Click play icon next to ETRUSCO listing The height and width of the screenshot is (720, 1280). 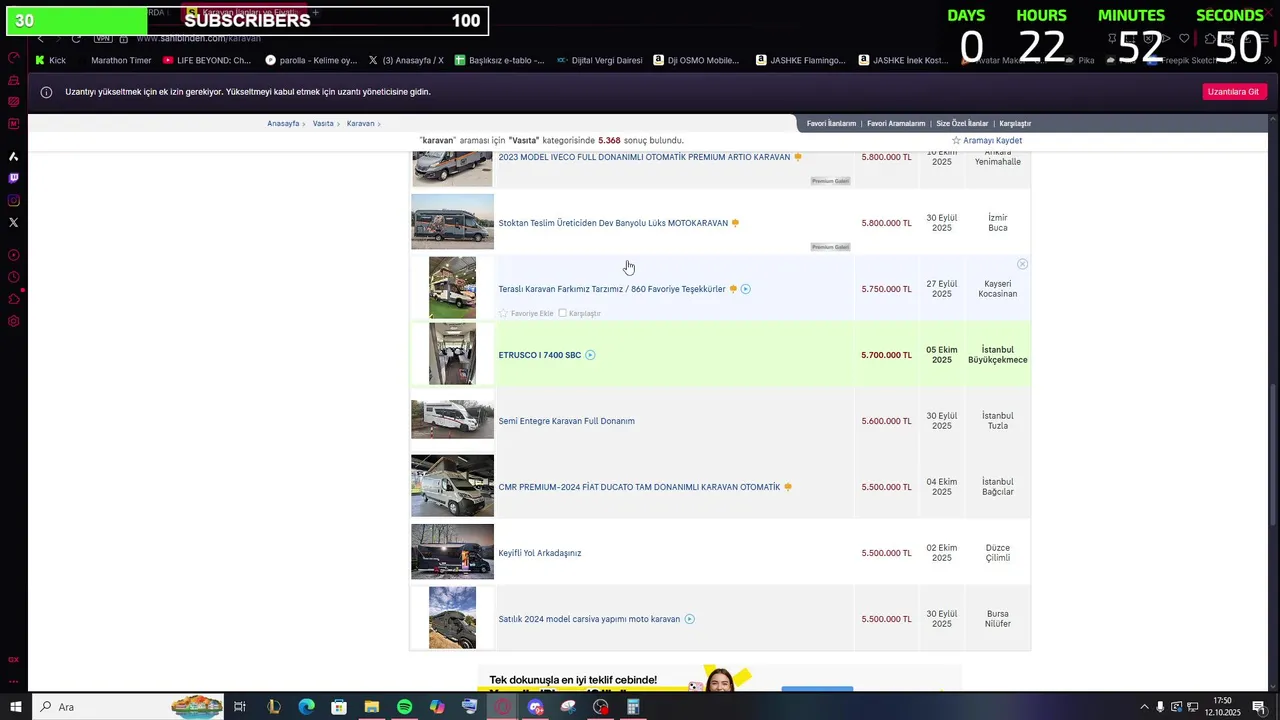[590, 355]
